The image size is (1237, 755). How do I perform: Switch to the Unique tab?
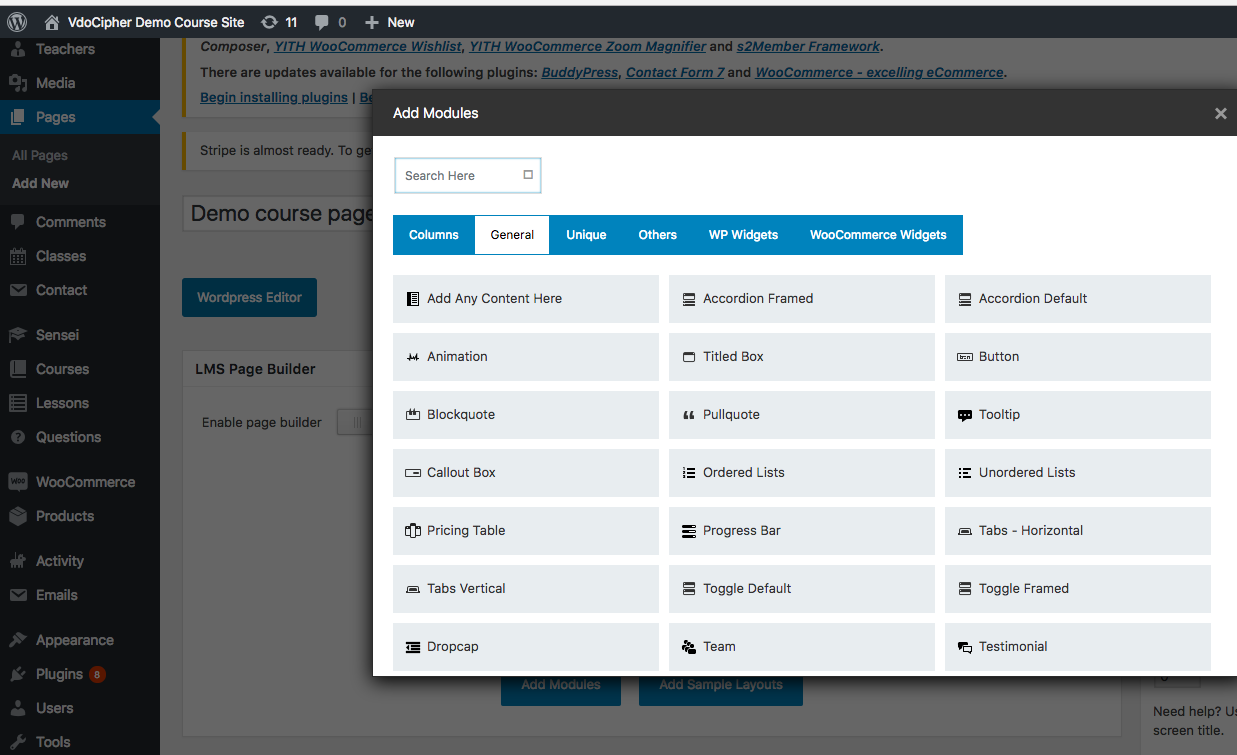click(x=586, y=235)
